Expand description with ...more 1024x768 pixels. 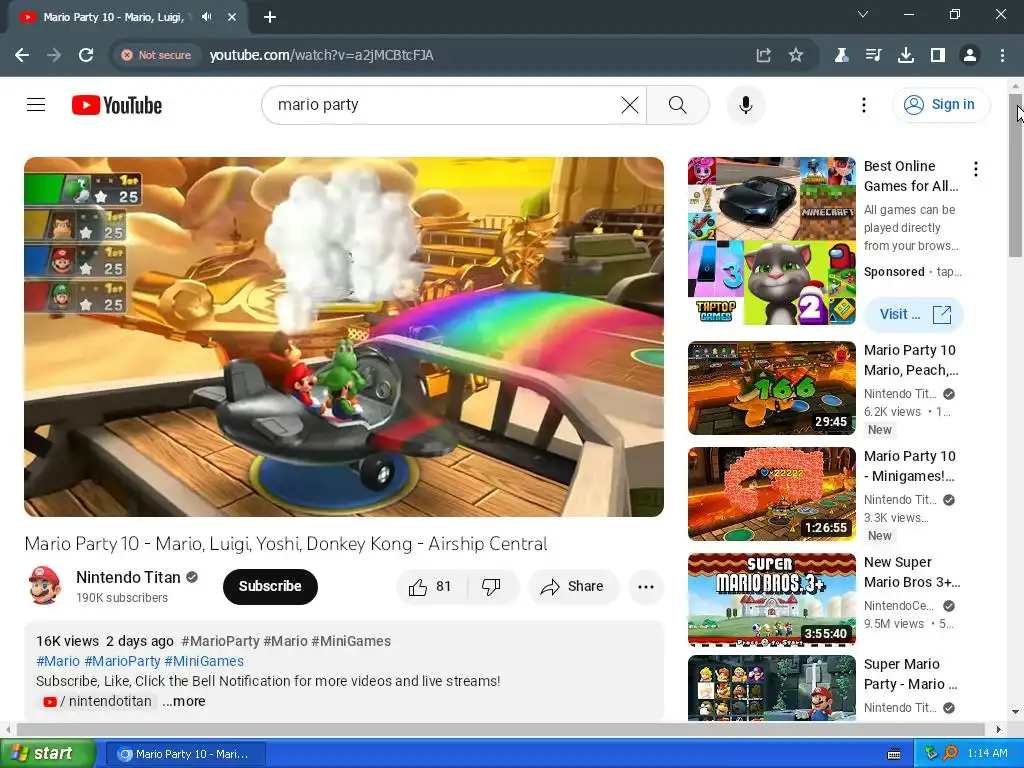pyautogui.click(x=184, y=701)
